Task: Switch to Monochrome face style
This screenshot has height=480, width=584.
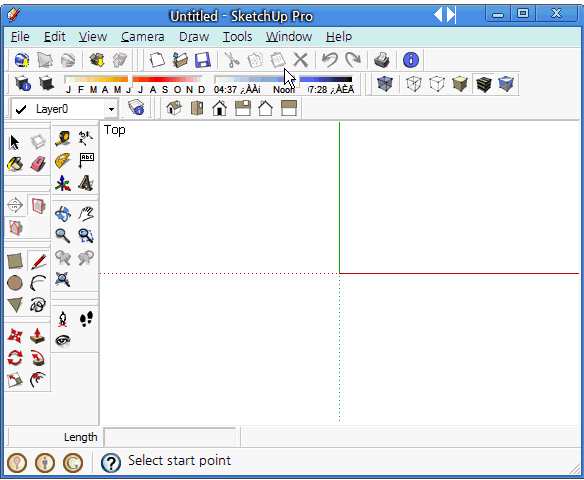Action: [506, 84]
